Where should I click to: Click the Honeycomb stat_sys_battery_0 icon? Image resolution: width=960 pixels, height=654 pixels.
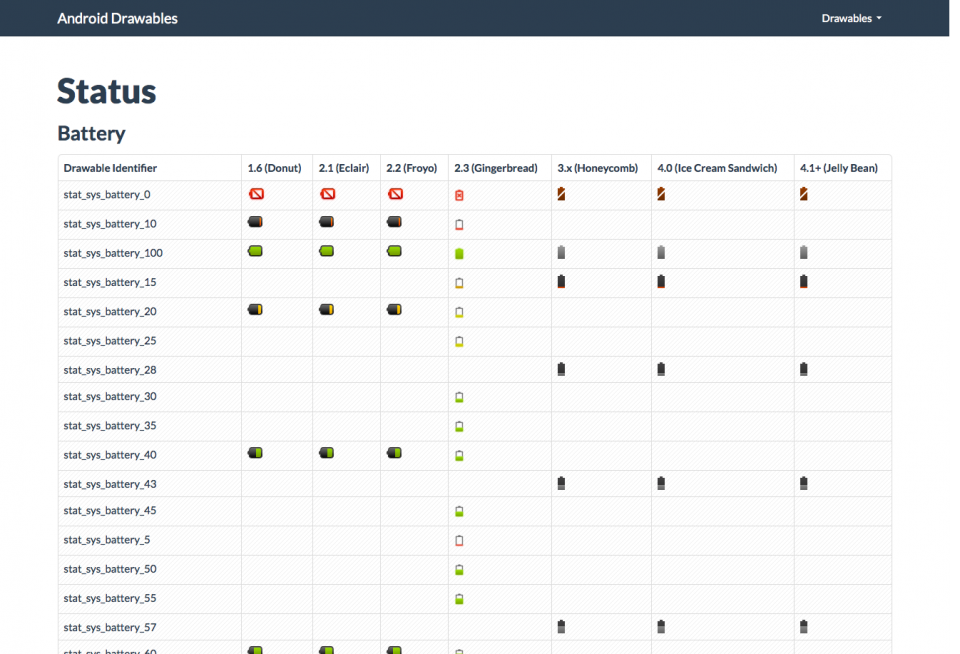(x=561, y=194)
